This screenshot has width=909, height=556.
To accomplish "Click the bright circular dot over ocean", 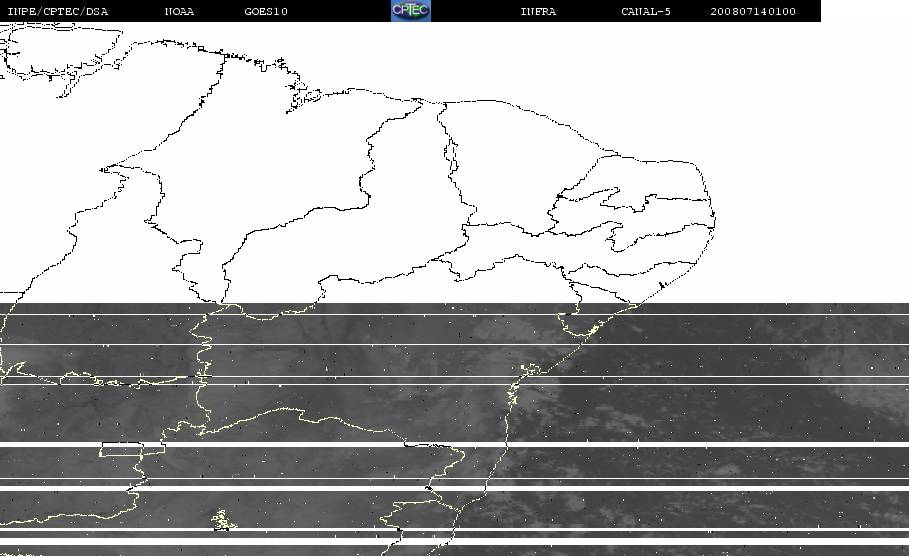I will point(871,368).
